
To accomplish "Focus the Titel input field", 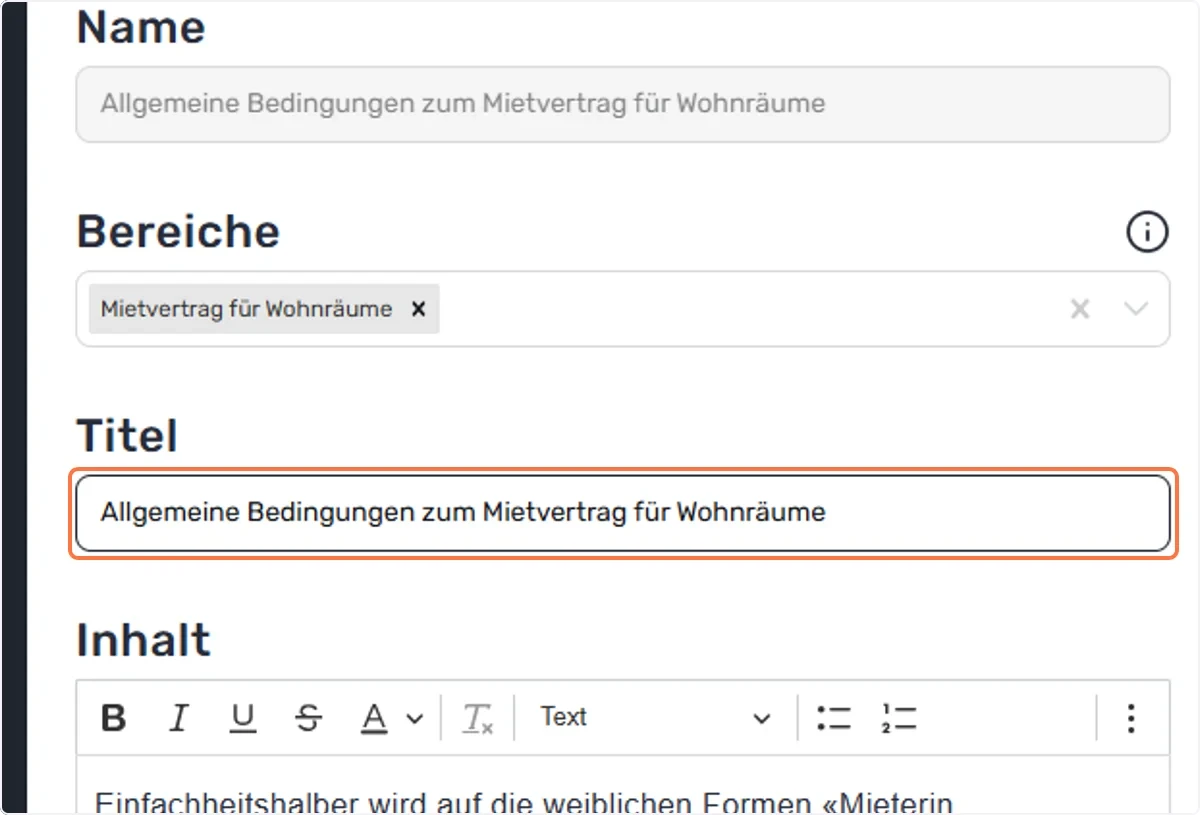I will [x=623, y=513].
